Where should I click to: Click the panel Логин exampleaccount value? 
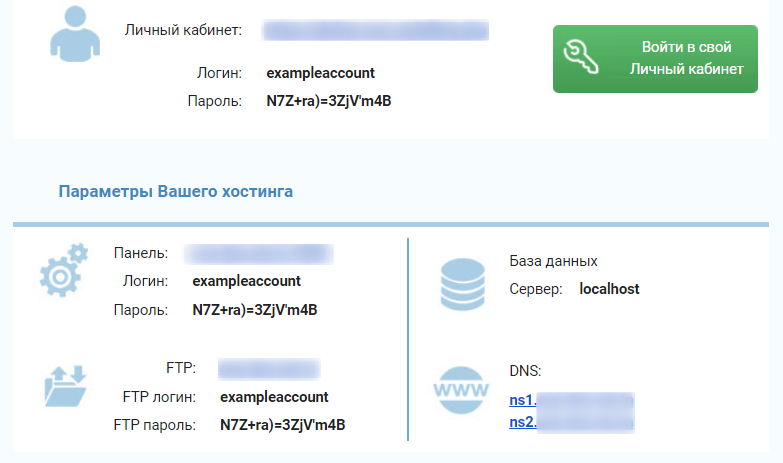[246, 281]
